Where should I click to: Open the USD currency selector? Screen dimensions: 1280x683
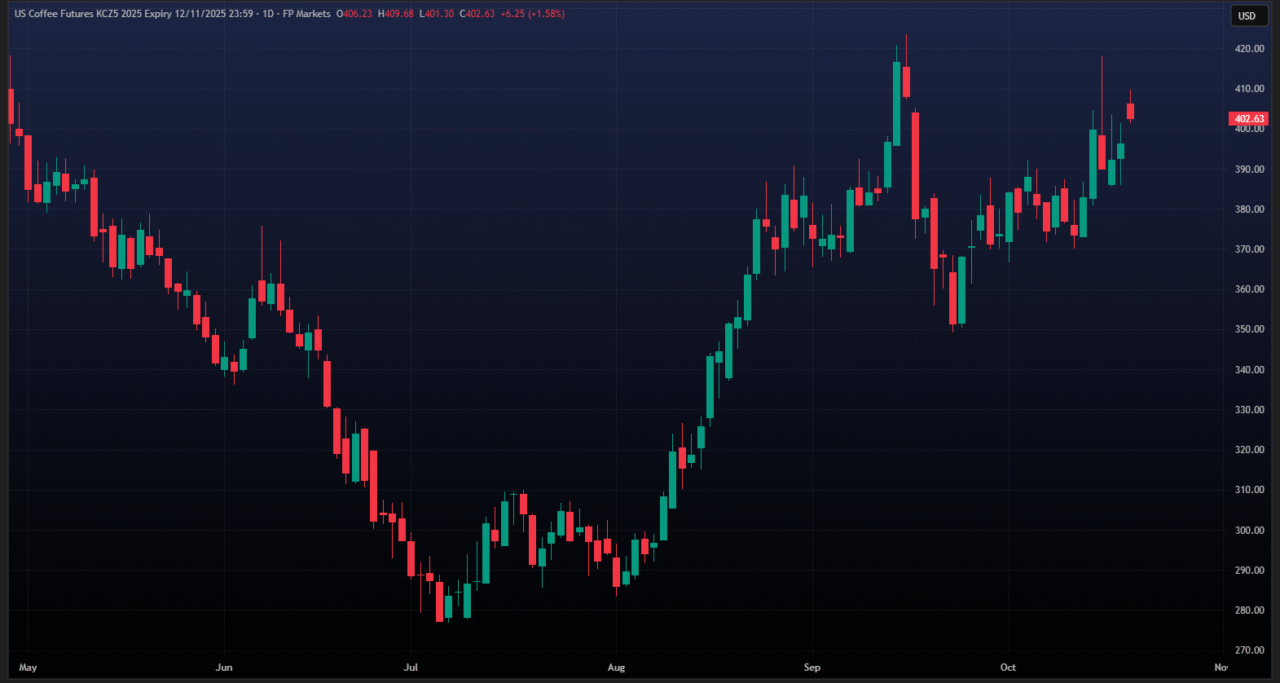[1246, 15]
